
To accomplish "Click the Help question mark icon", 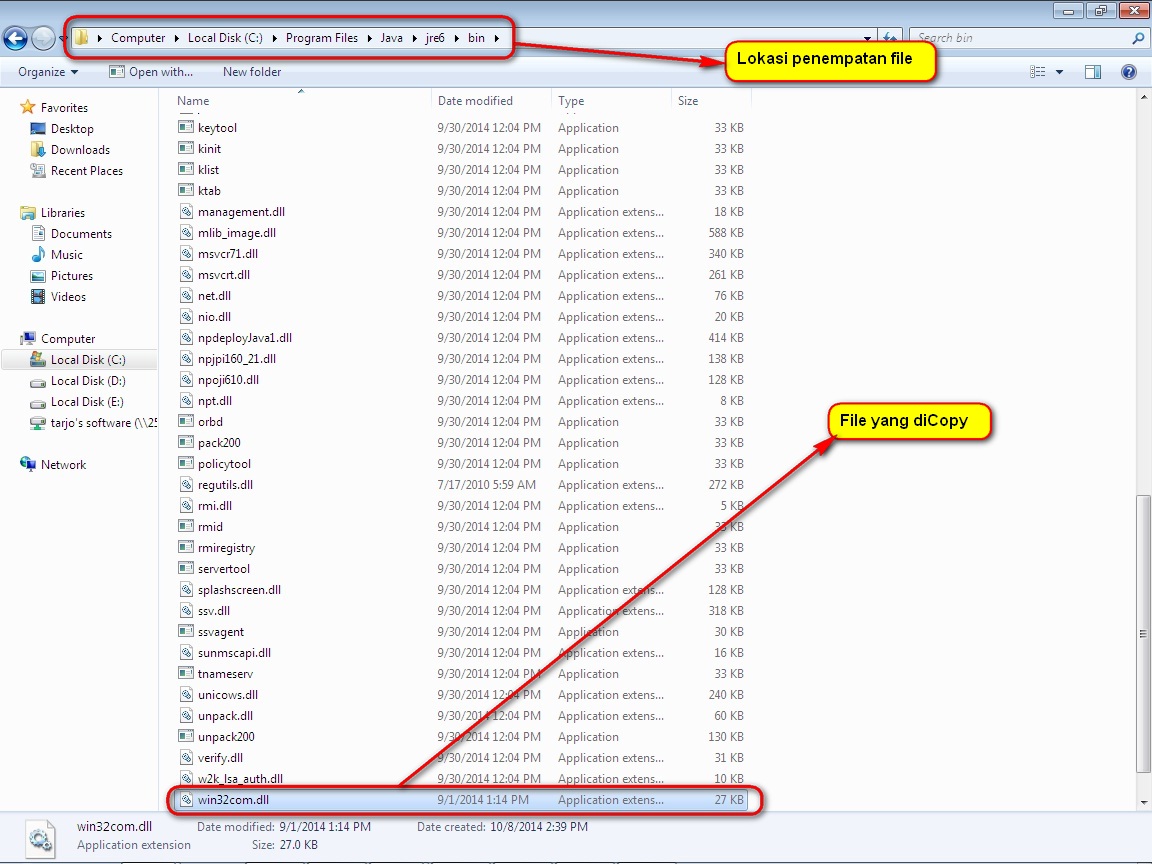I will point(1129,72).
